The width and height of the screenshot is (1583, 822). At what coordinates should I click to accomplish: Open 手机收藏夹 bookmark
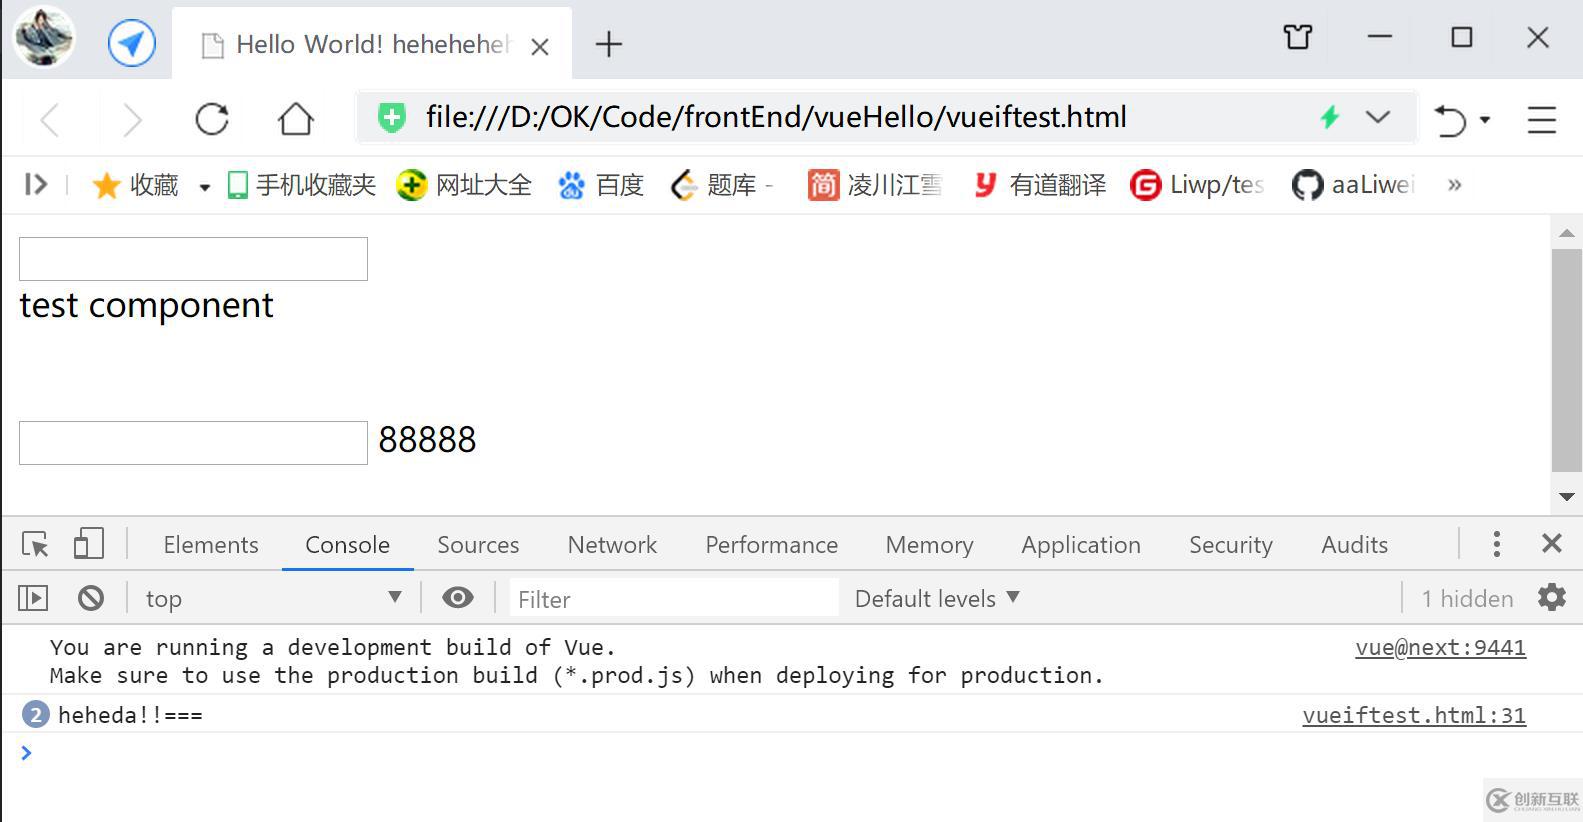(x=302, y=185)
